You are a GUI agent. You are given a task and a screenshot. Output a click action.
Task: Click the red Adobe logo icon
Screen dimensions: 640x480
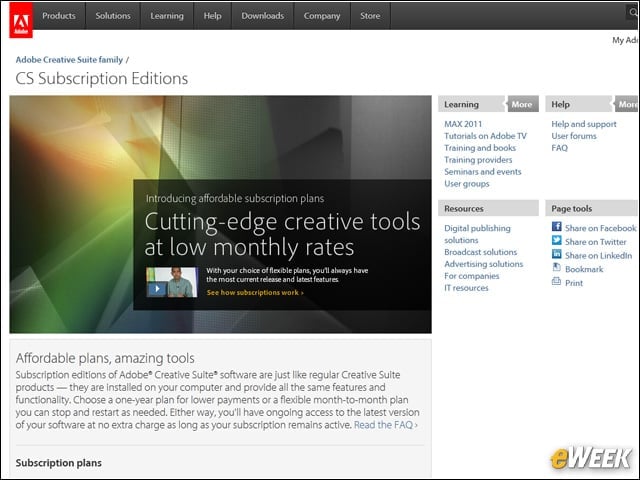[x=21, y=20]
